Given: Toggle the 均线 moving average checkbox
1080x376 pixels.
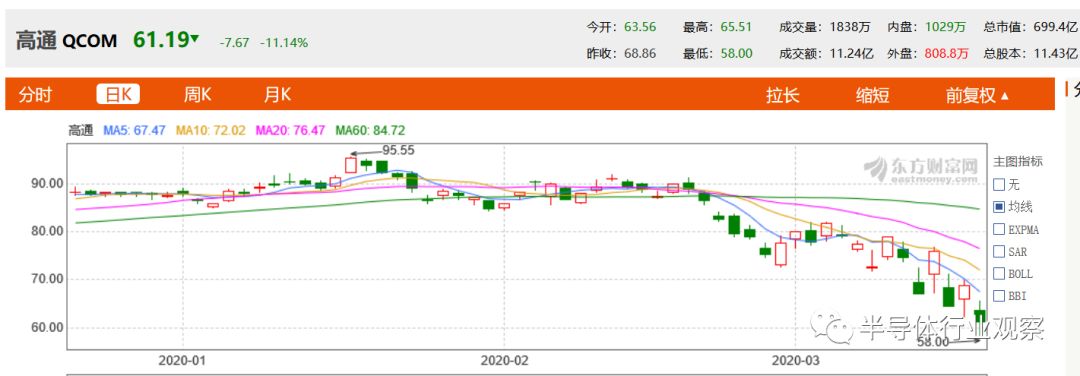Looking at the screenshot, I should coord(999,207).
